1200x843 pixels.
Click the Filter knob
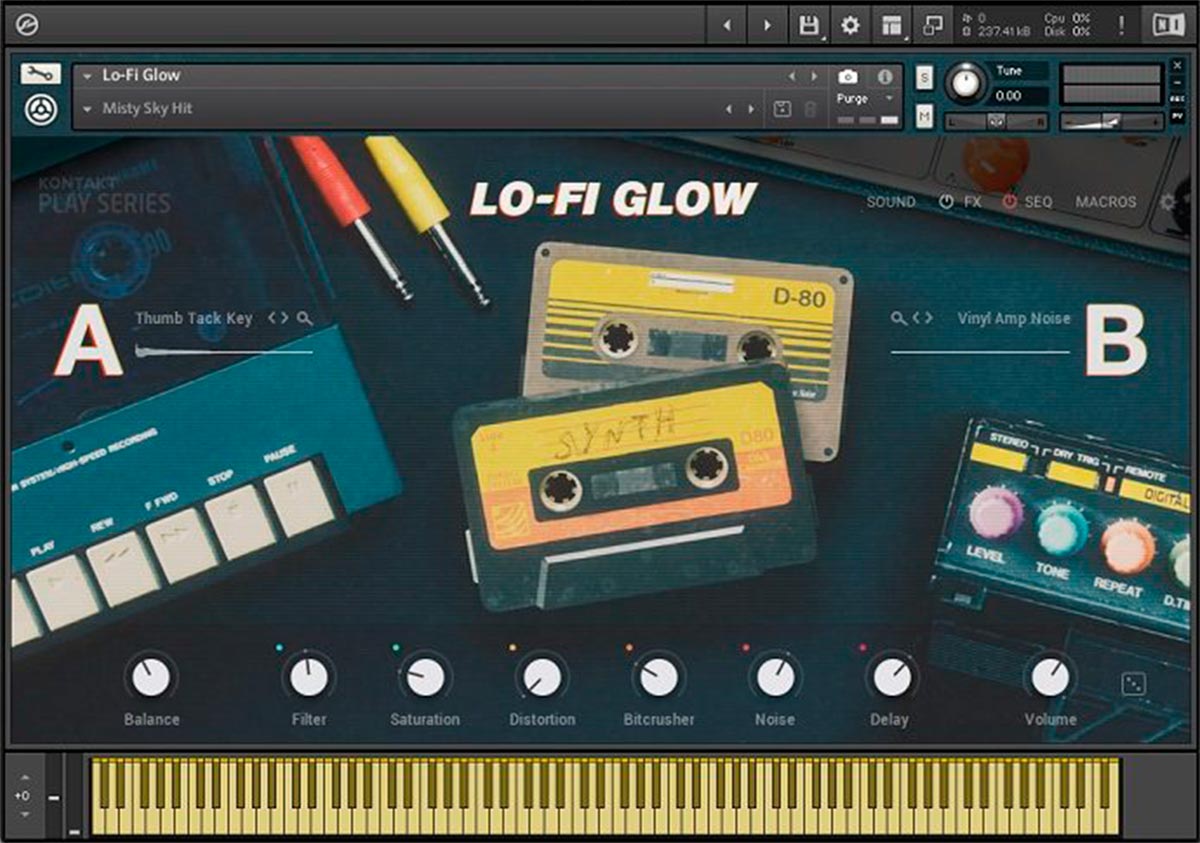click(309, 677)
